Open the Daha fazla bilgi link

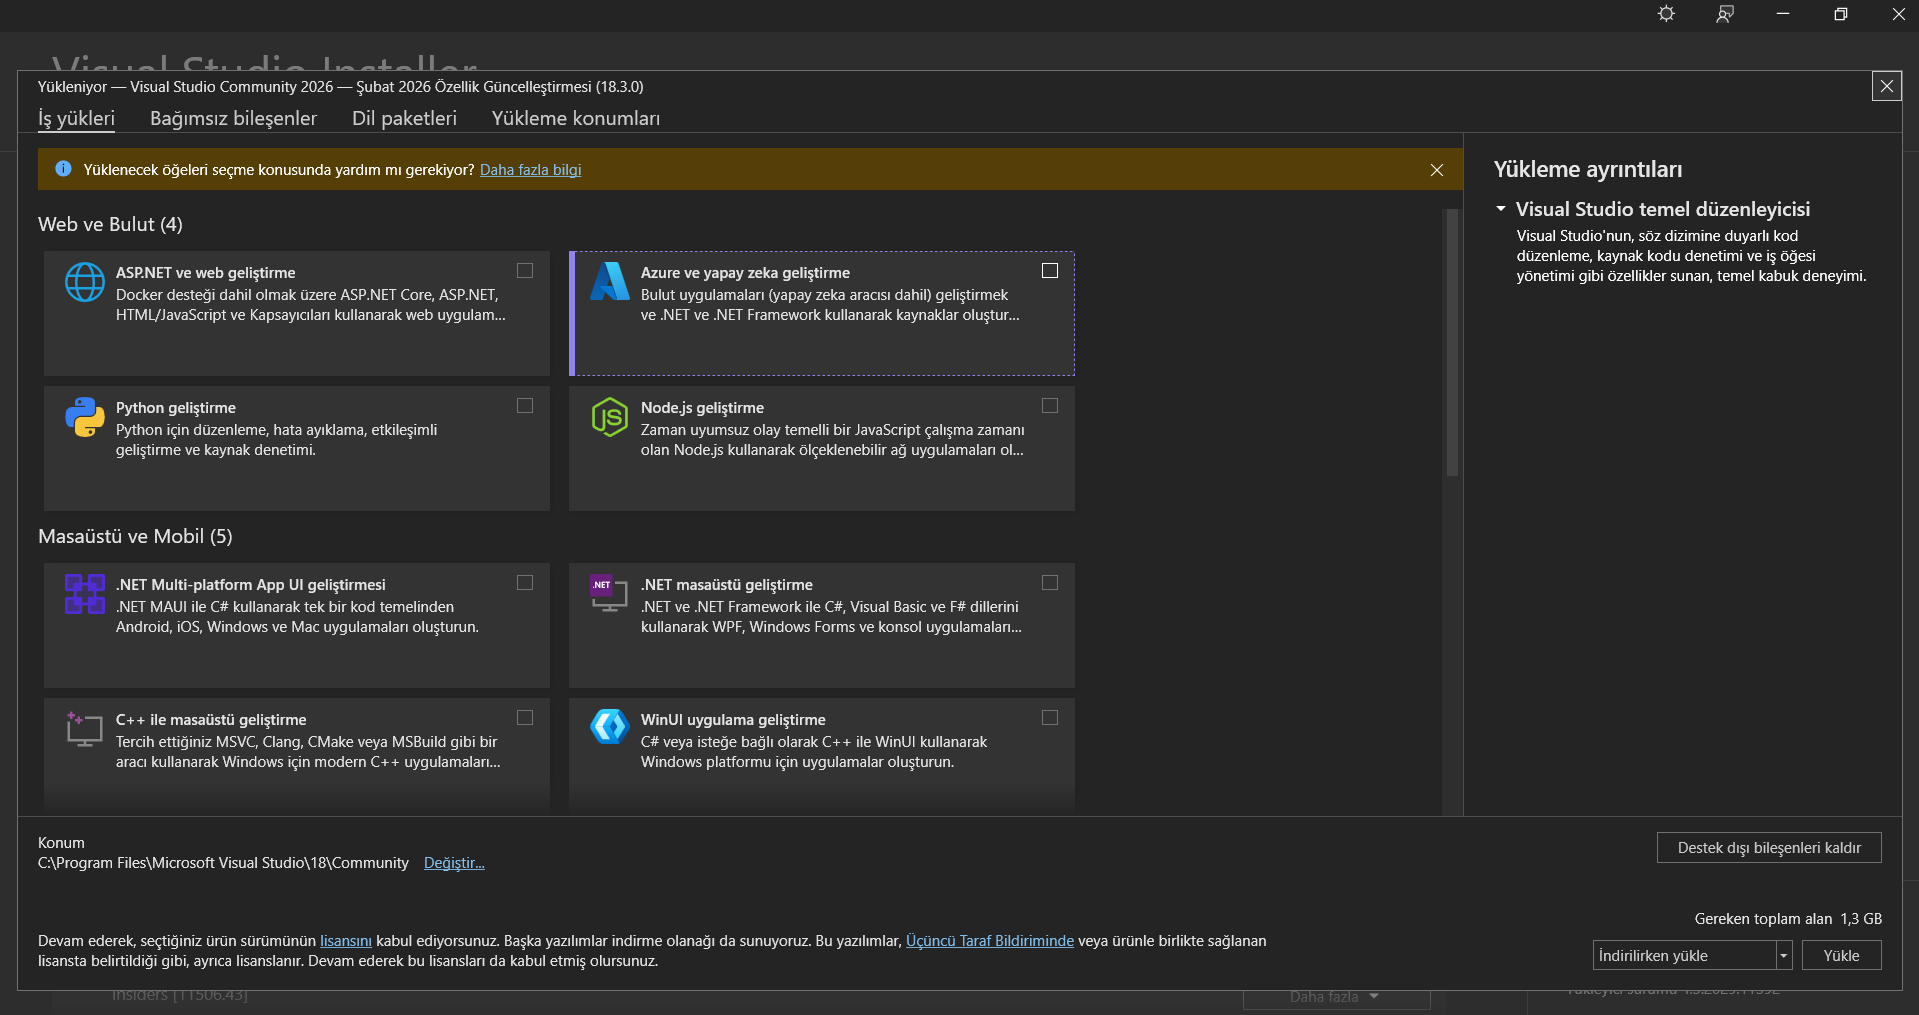(530, 170)
